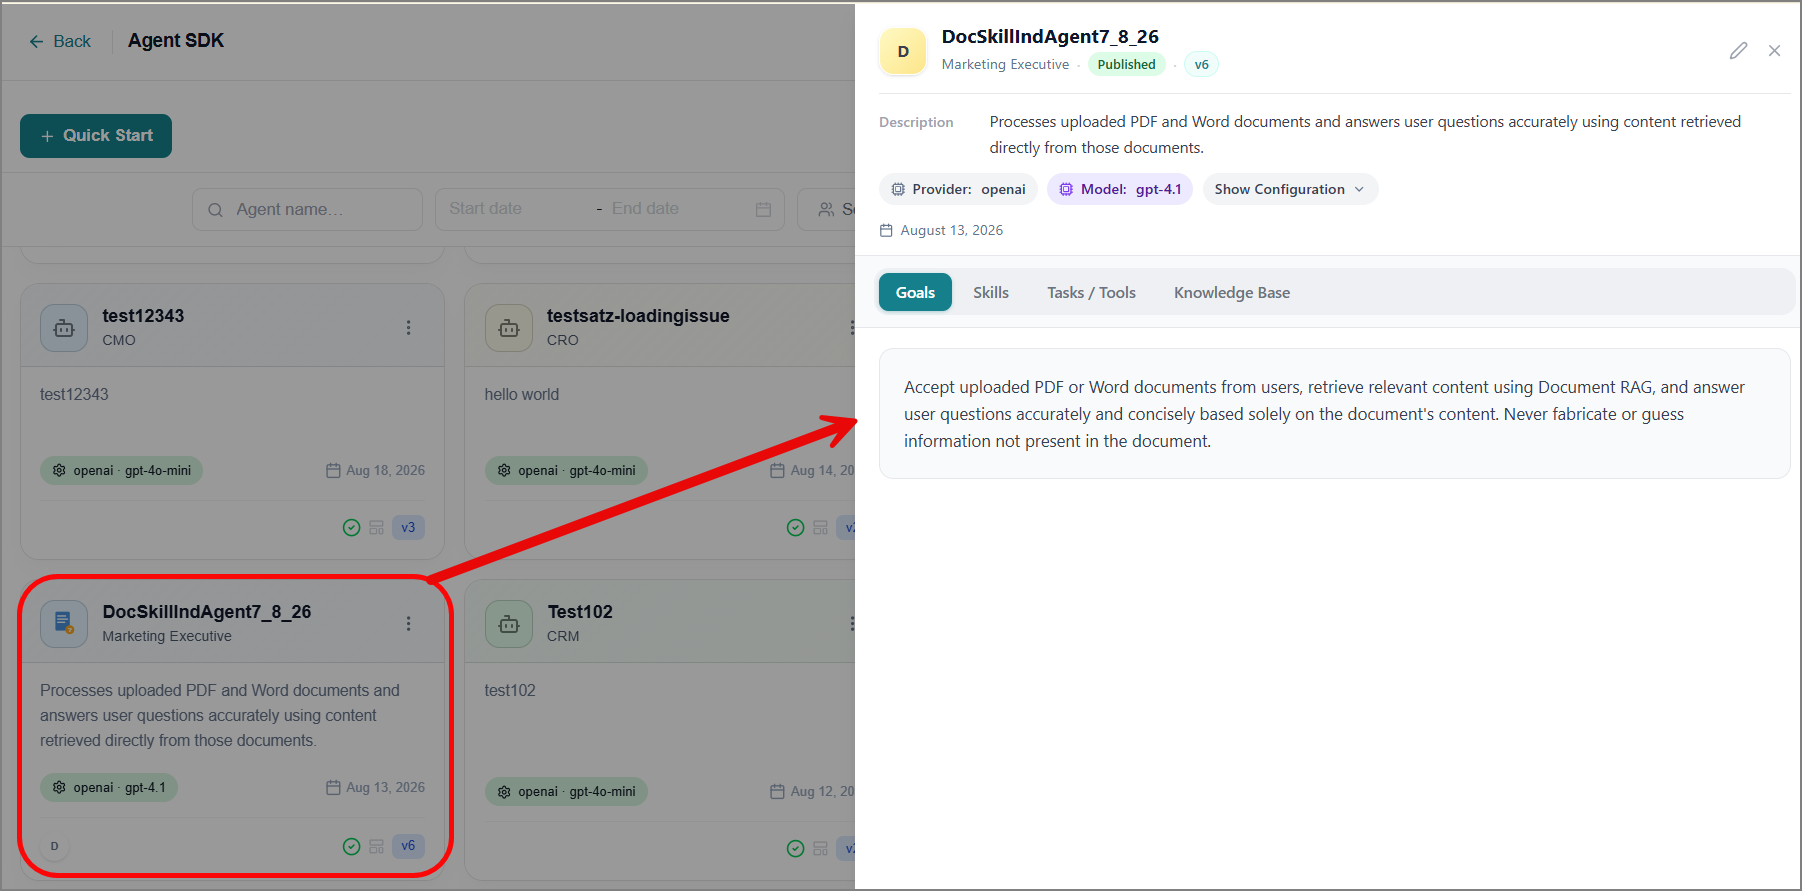Click the End date field
1802x891 pixels.
[x=645, y=208]
